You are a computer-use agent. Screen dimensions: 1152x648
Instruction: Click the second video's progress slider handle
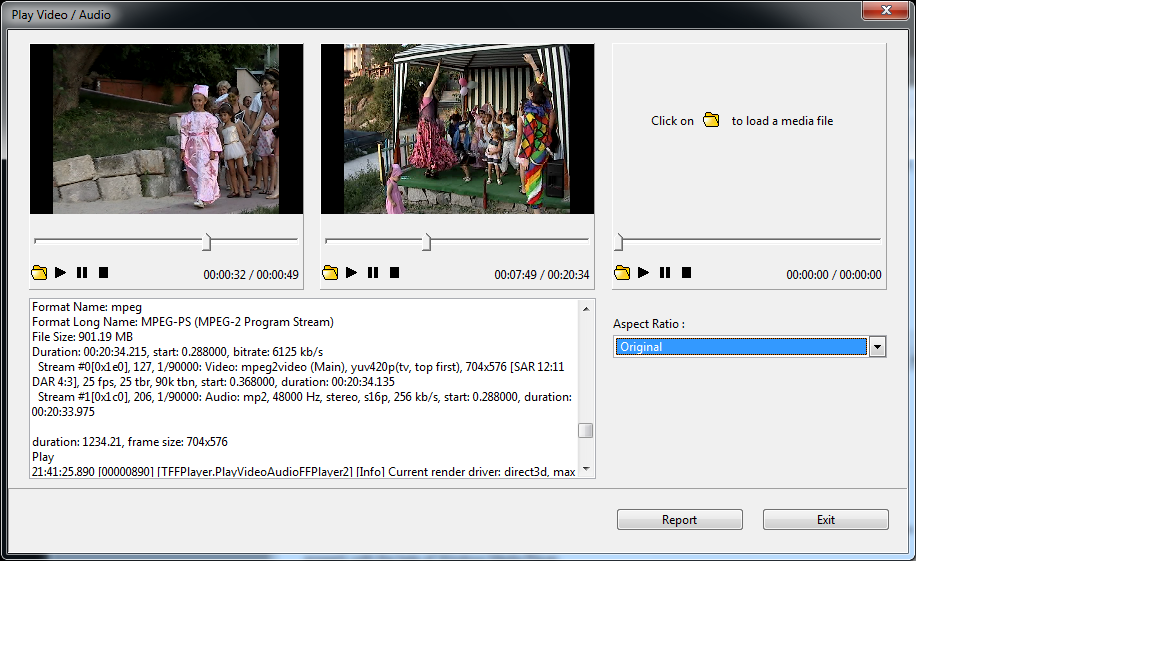428,240
